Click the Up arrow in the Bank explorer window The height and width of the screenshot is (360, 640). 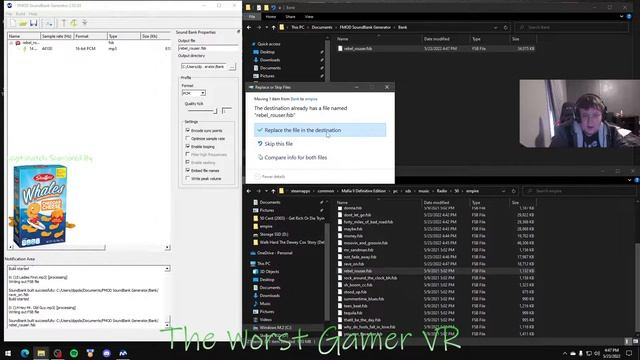tap(273, 27)
